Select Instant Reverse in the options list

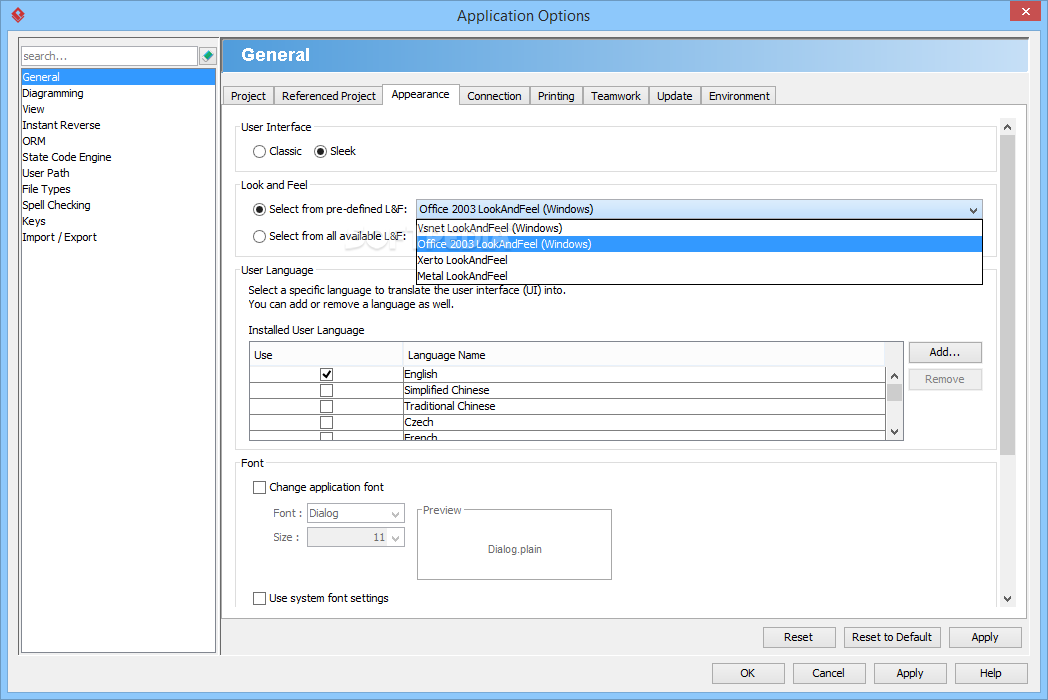click(x=118, y=125)
